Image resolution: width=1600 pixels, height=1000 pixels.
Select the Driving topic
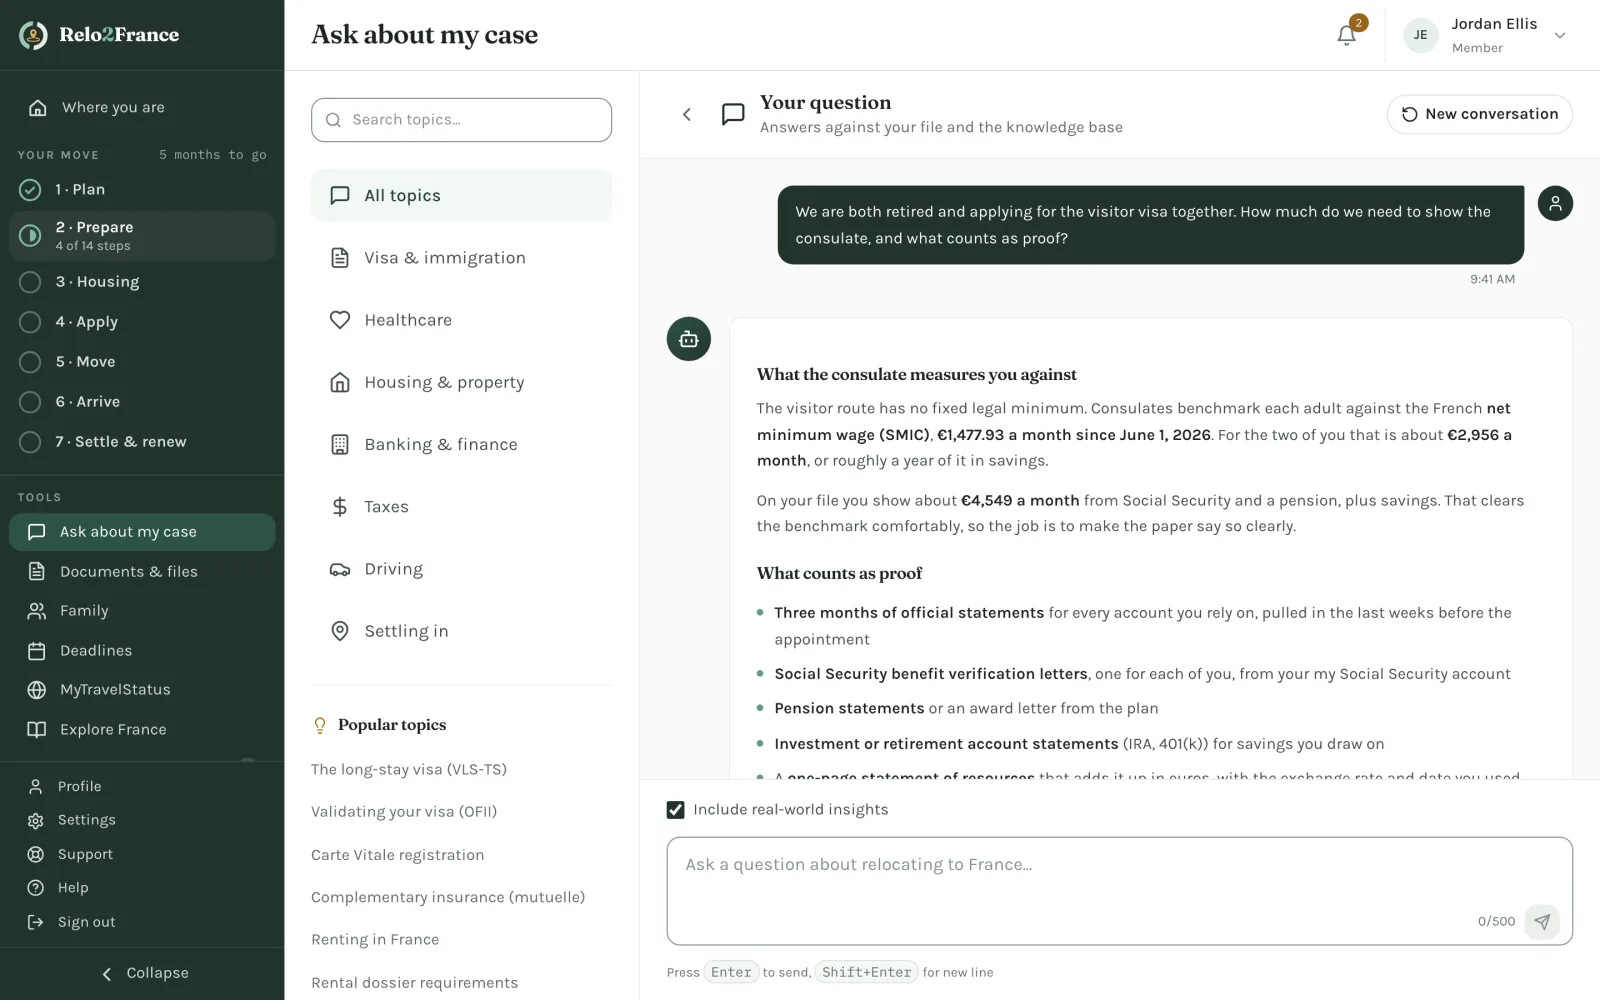click(x=461, y=569)
